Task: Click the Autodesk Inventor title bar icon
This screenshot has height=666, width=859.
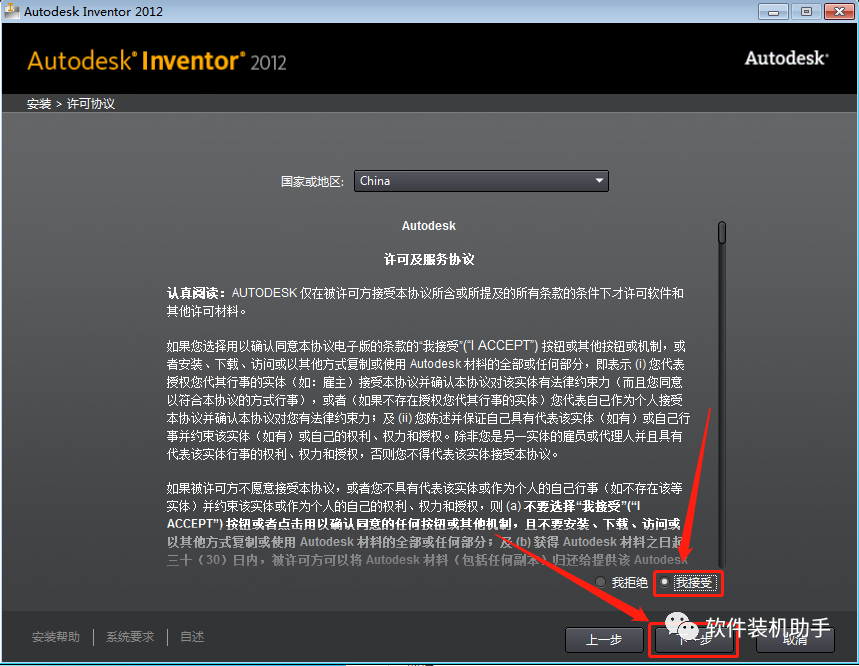Action: pyautogui.click(x=12, y=11)
